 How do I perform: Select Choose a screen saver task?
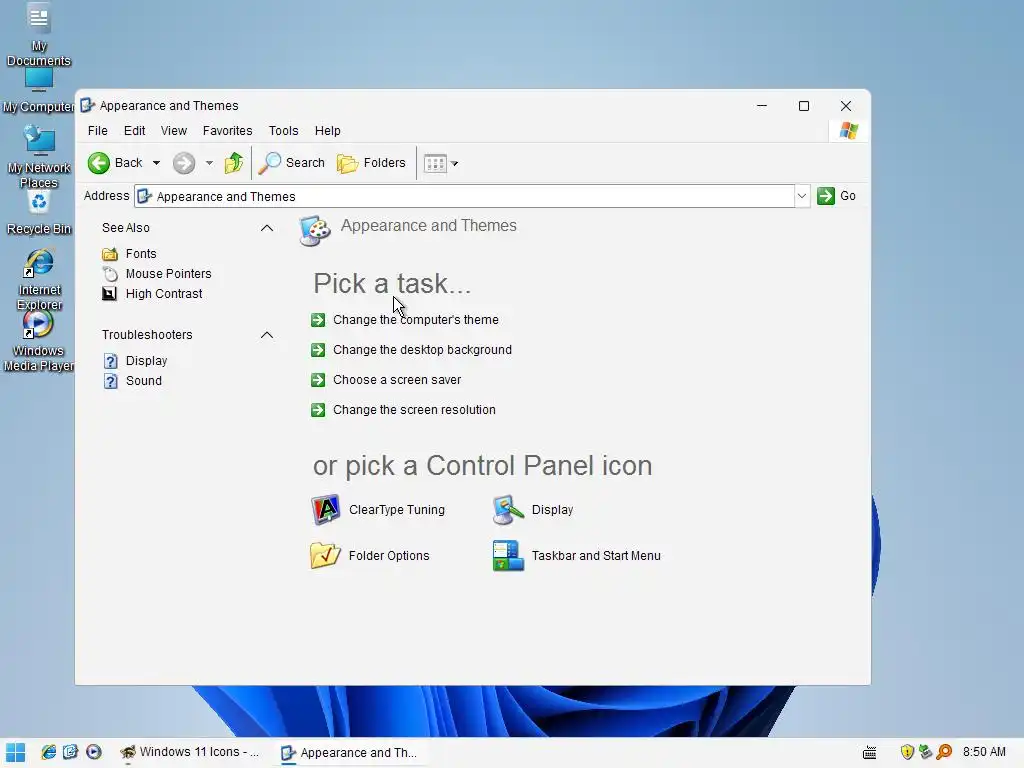(x=397, y=380)
